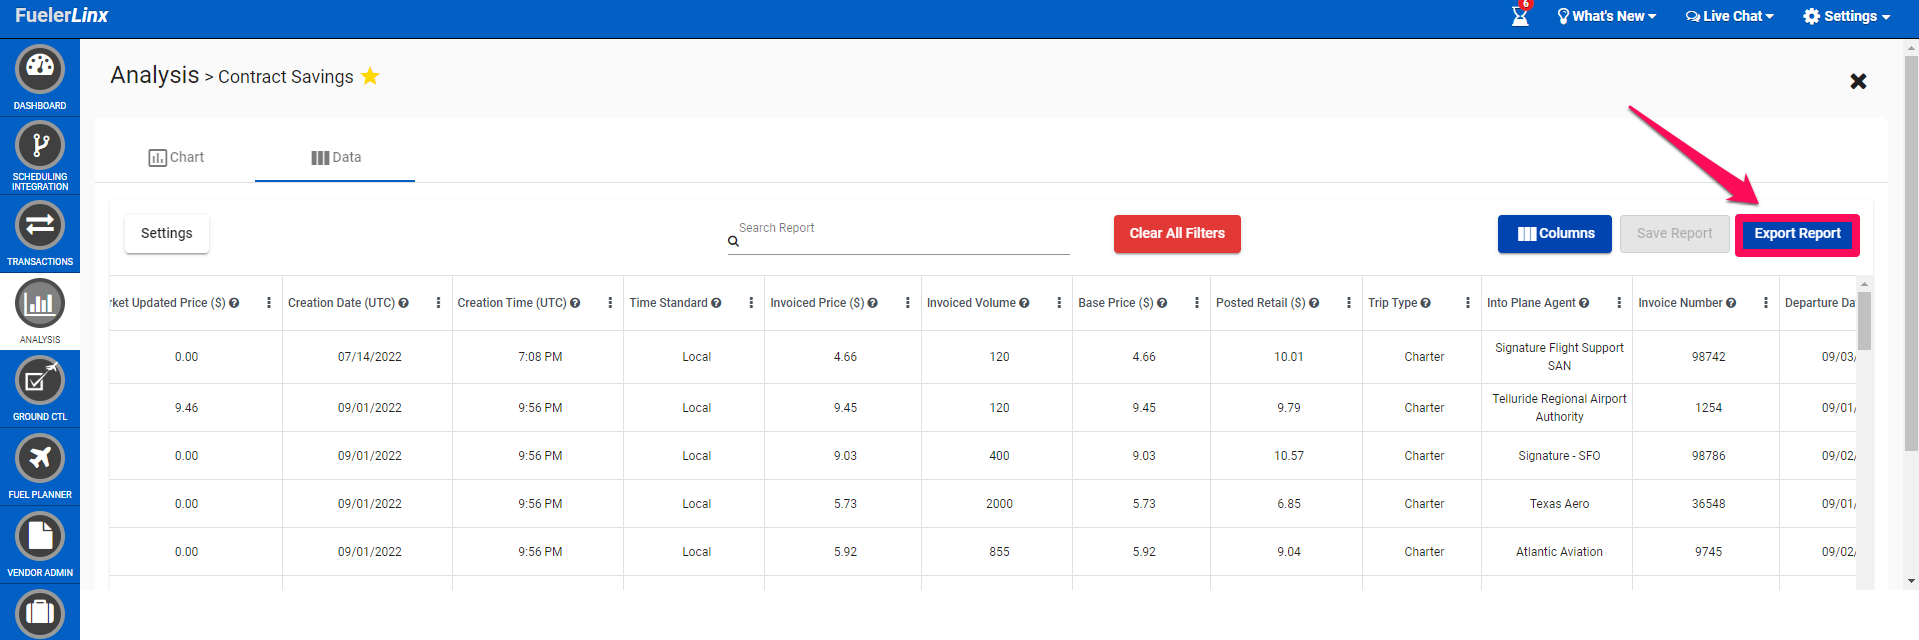
Task: Click Signature Flight Support SAN cell
Action: (1559, 357)
